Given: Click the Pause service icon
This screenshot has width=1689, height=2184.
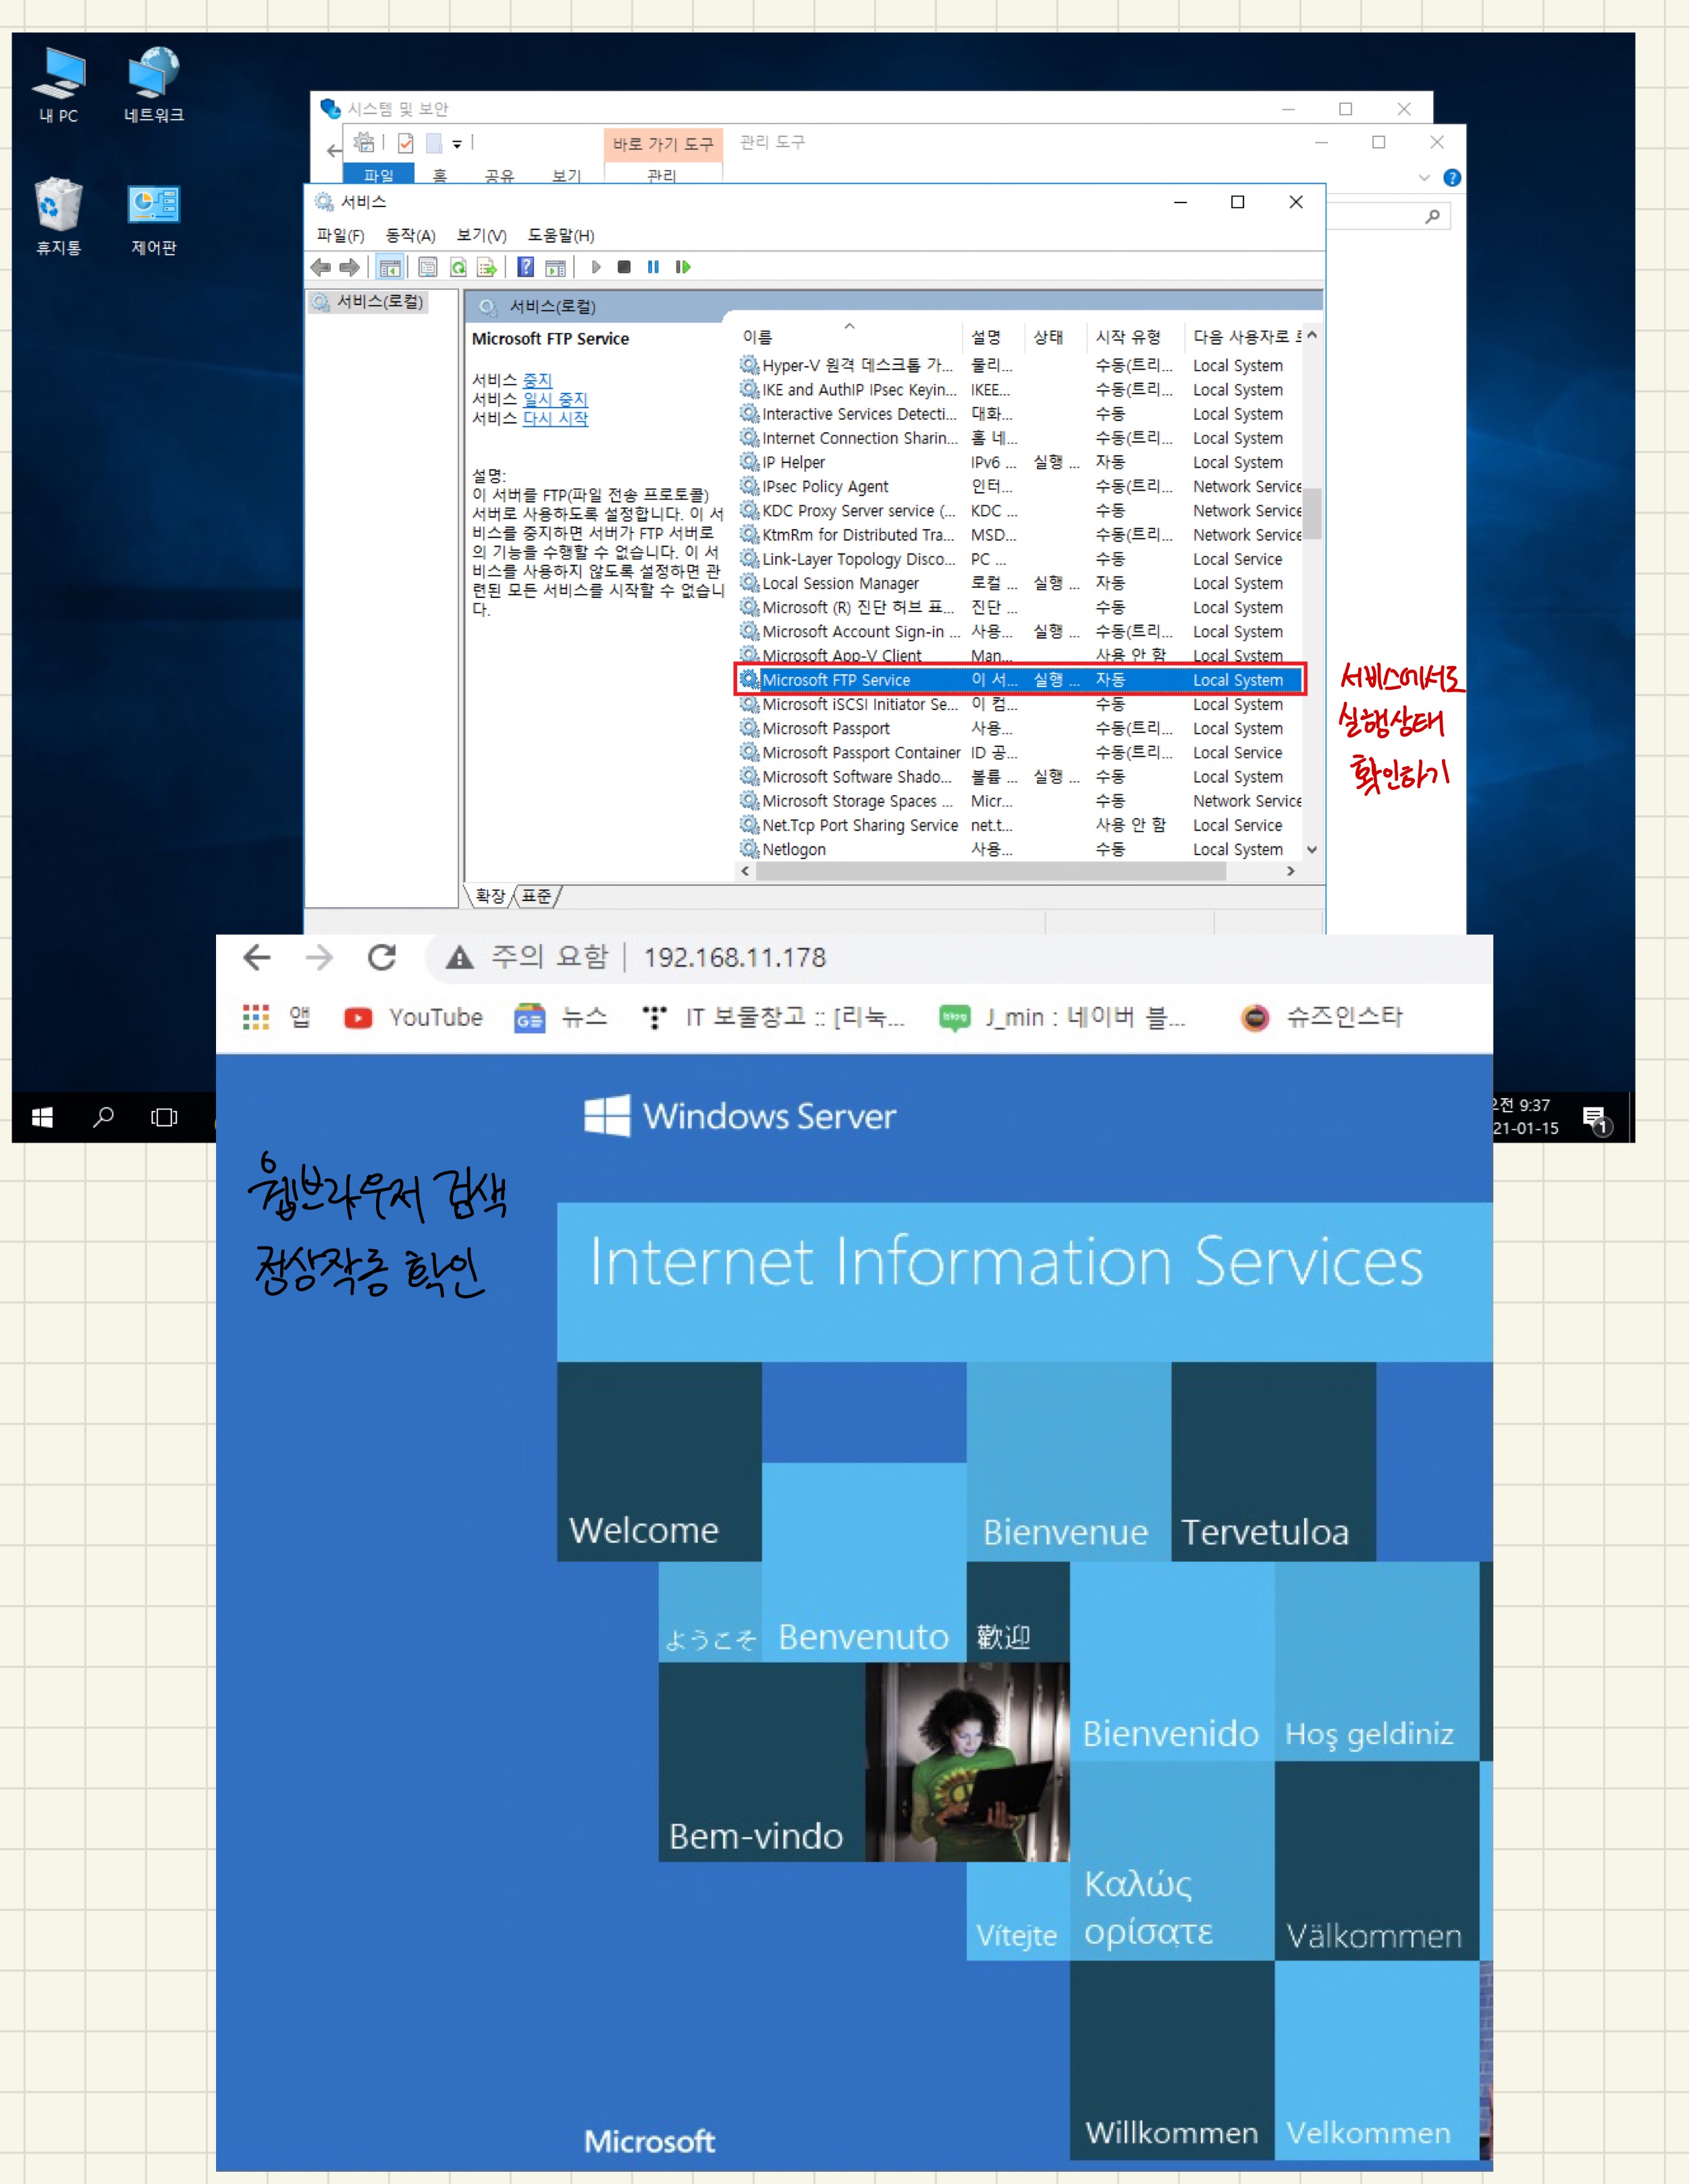Looking at the screenshot, I should click(653, 267).
